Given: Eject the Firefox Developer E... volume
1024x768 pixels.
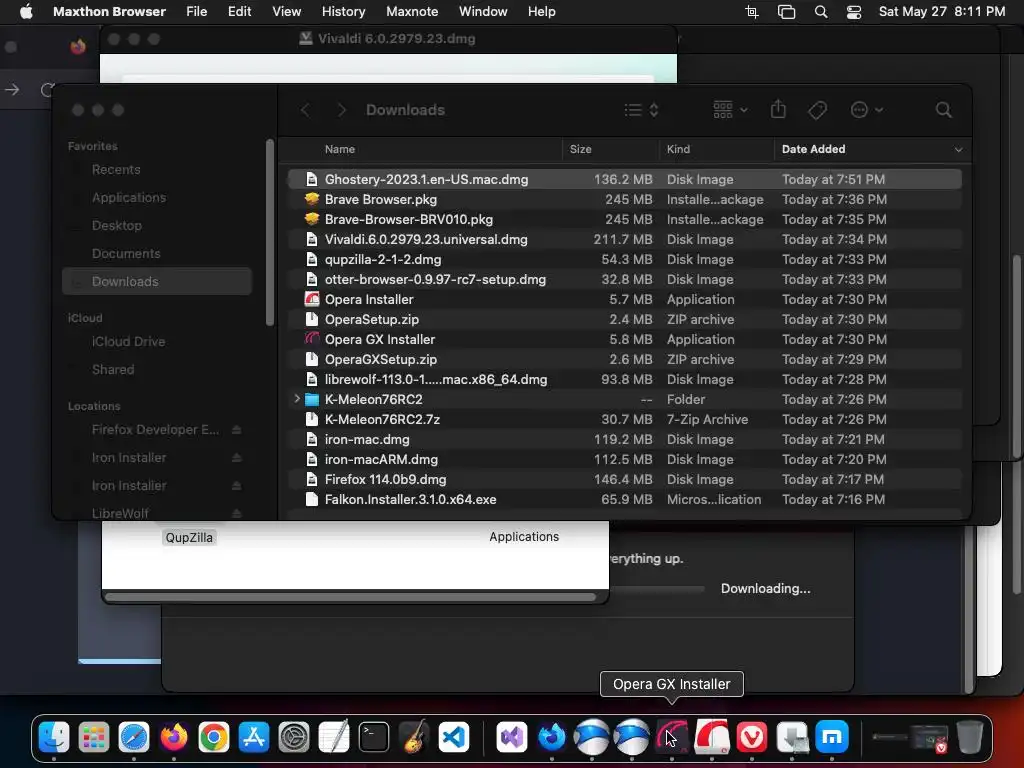Looking at the screenshot, I should click(x=236, y=430).
